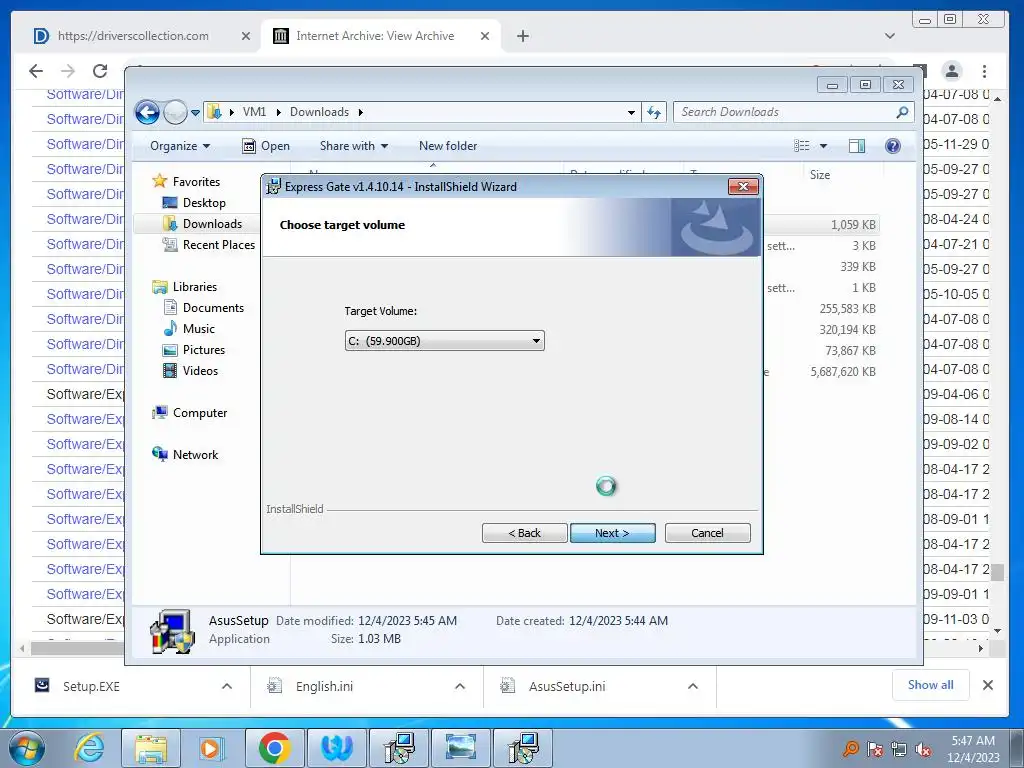This screenshot has width=1024, height=768.
Task: Open the Windows Start menu
Action: coord(27,748)
